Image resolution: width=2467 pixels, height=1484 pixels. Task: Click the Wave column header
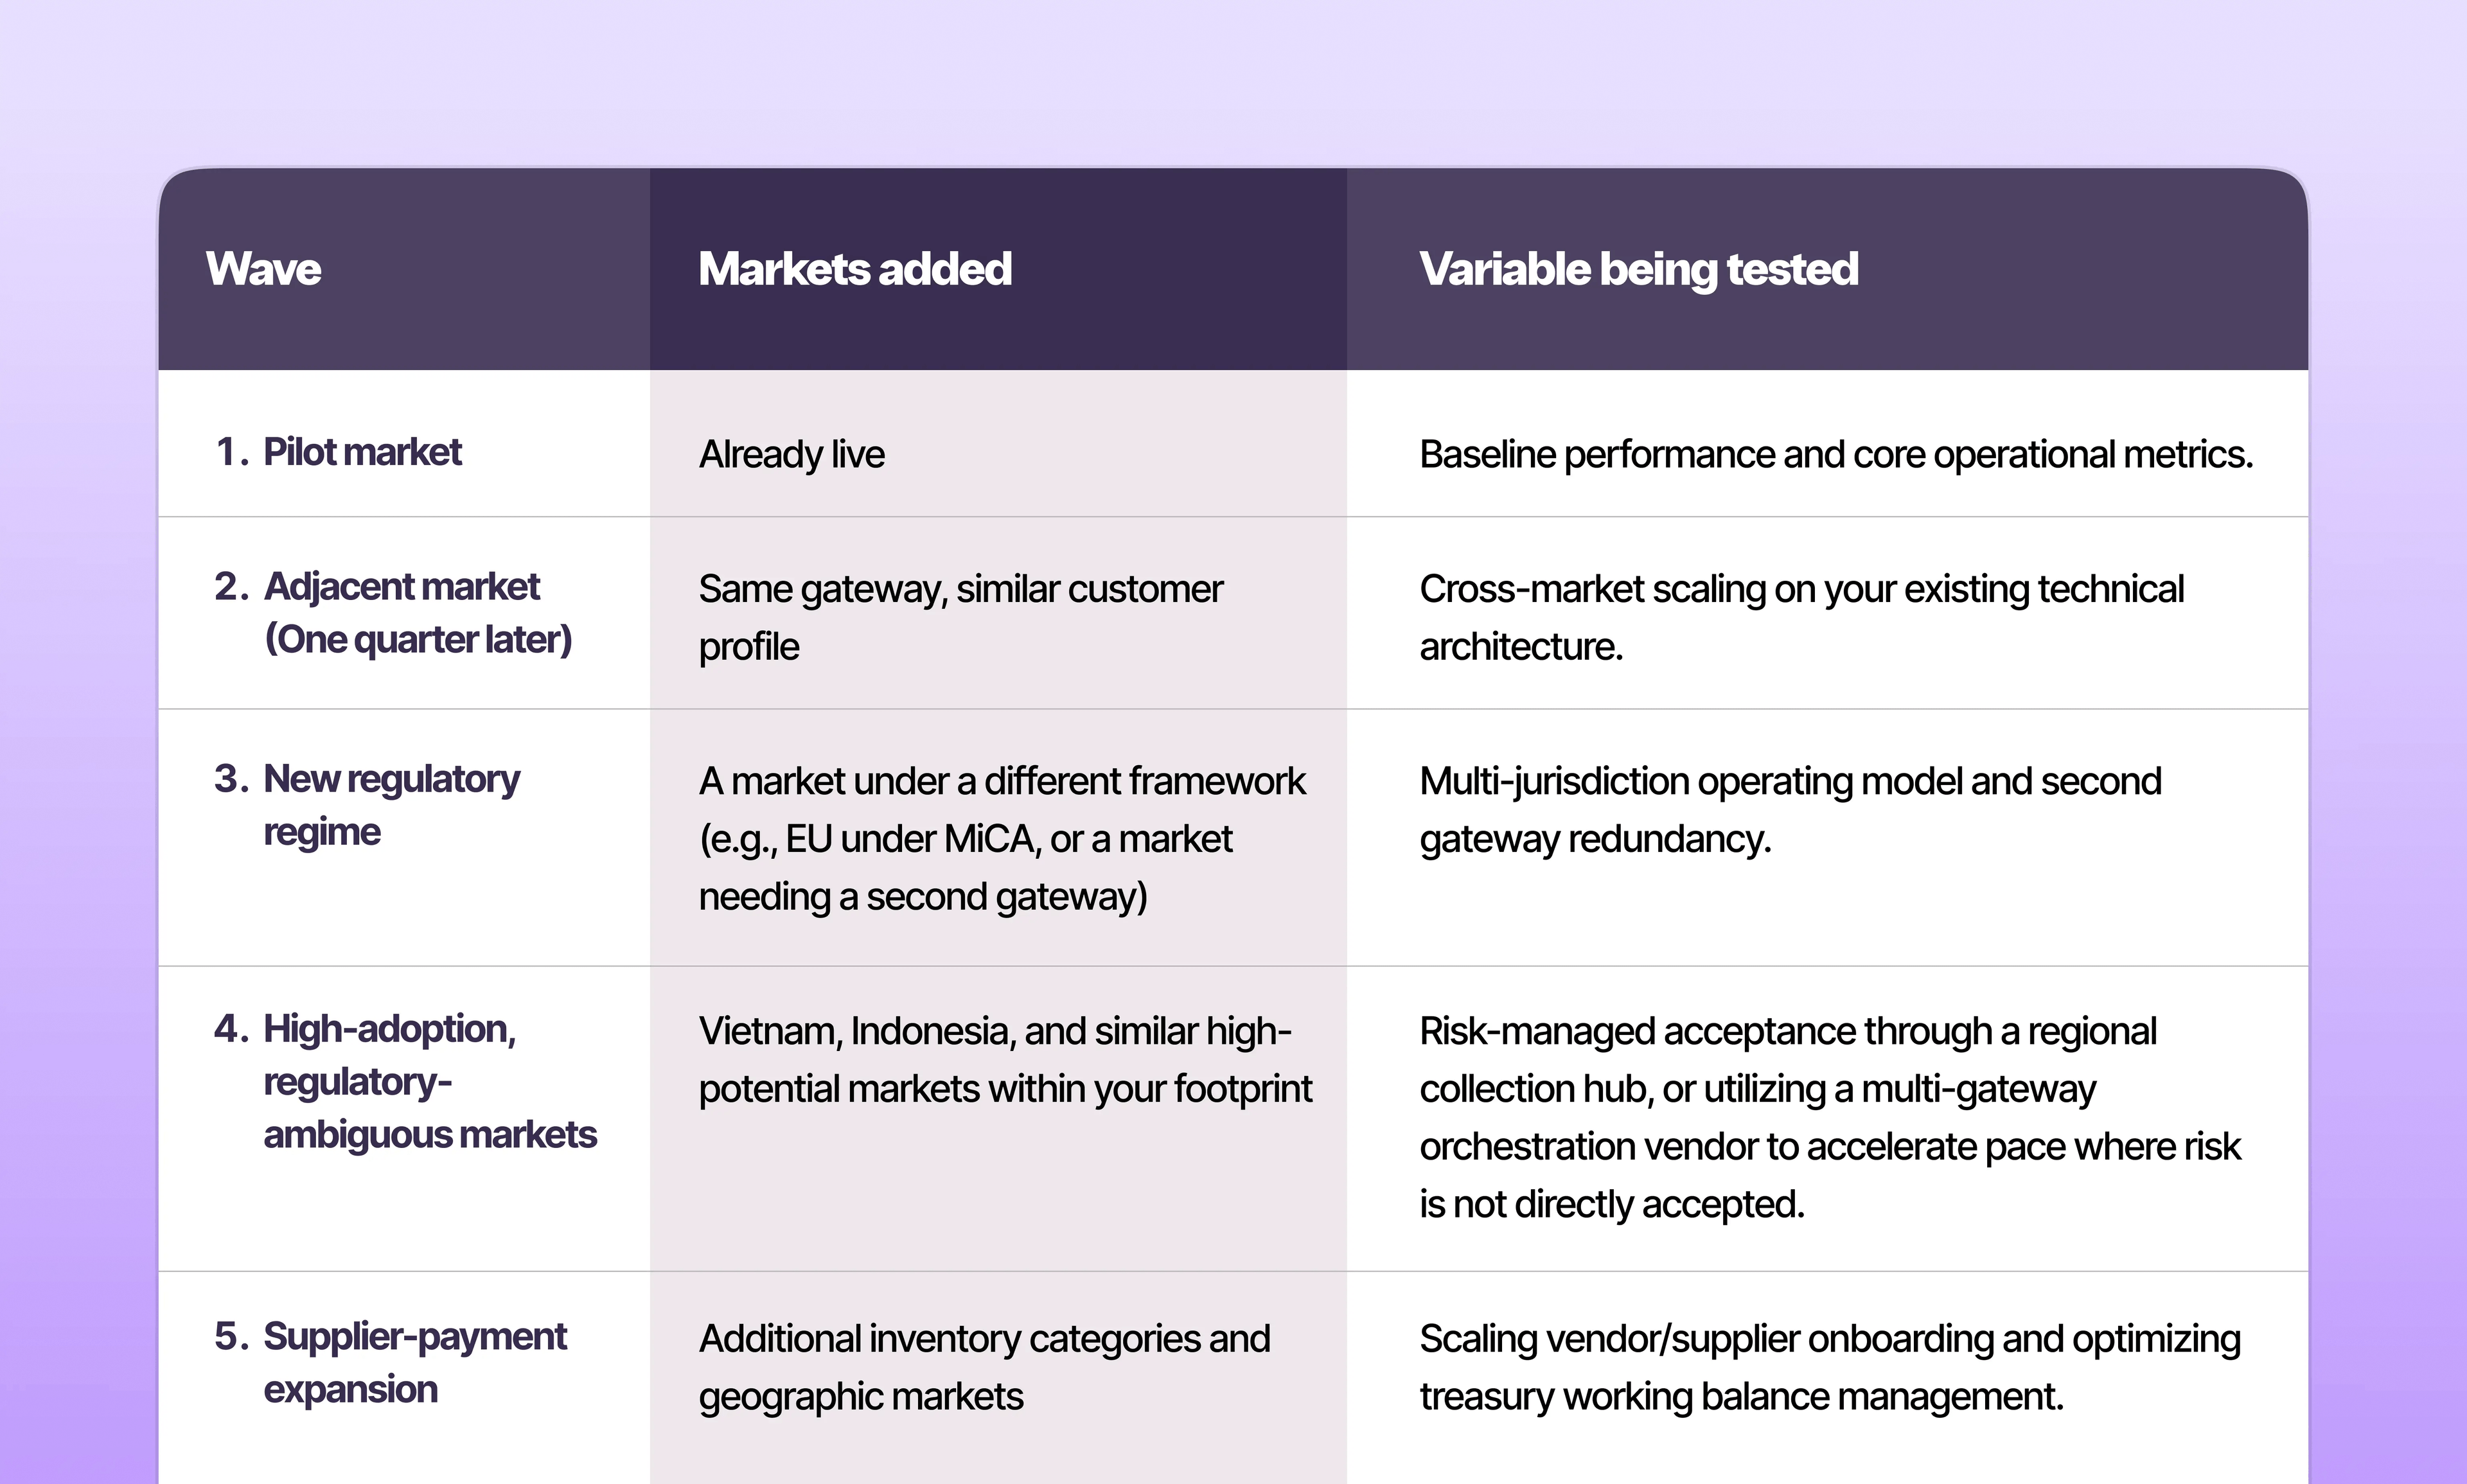[x=263, y=269]
